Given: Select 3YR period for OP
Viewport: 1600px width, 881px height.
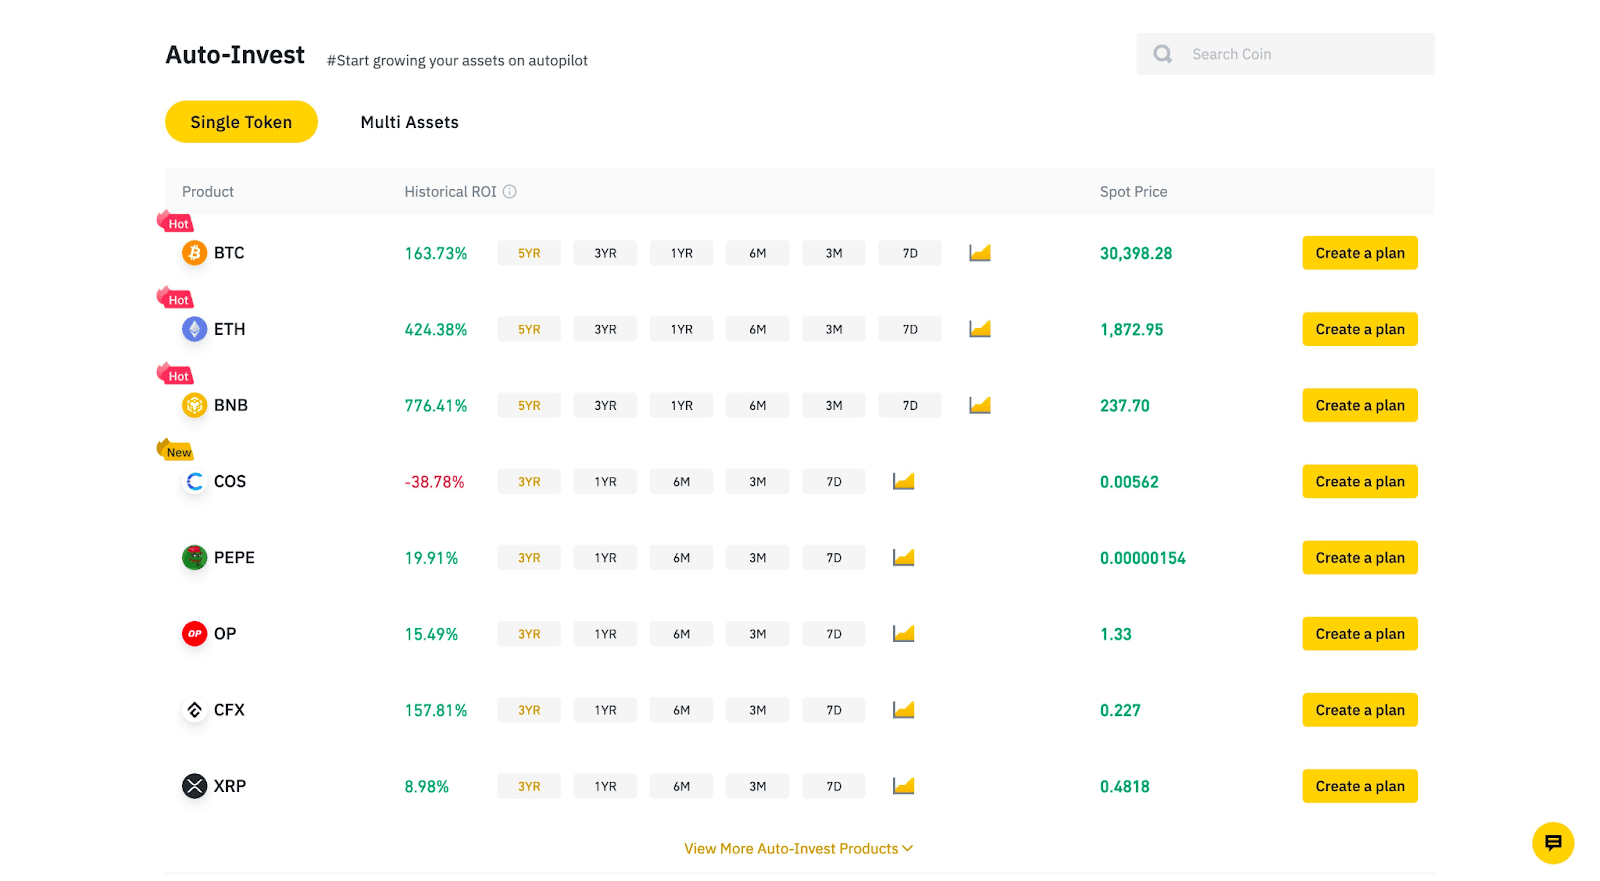Looking at the screenshot, I should point(529,633).
